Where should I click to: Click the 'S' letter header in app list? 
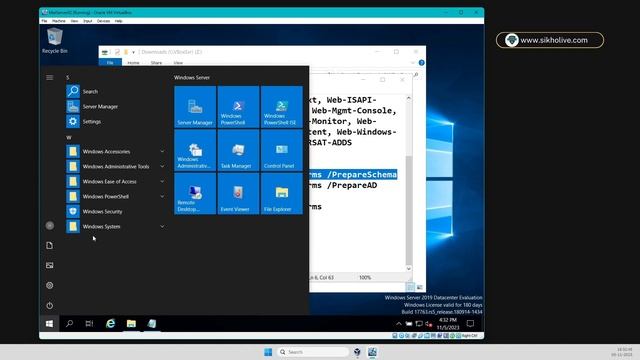[68, 78]
